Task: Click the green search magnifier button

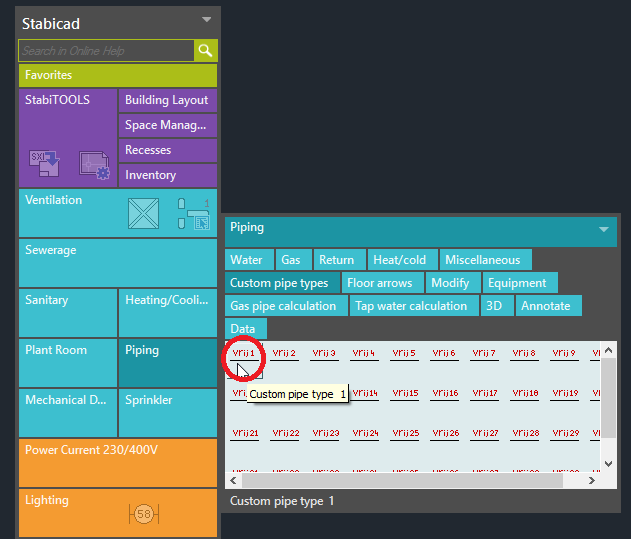Action: [206, 51]
